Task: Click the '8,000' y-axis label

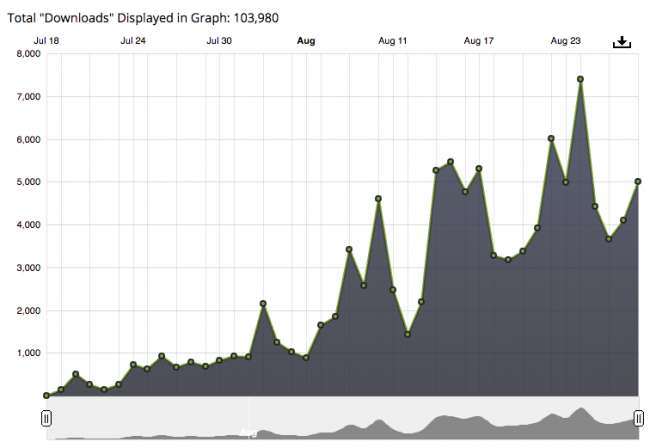Action: (x=29, y=54)
